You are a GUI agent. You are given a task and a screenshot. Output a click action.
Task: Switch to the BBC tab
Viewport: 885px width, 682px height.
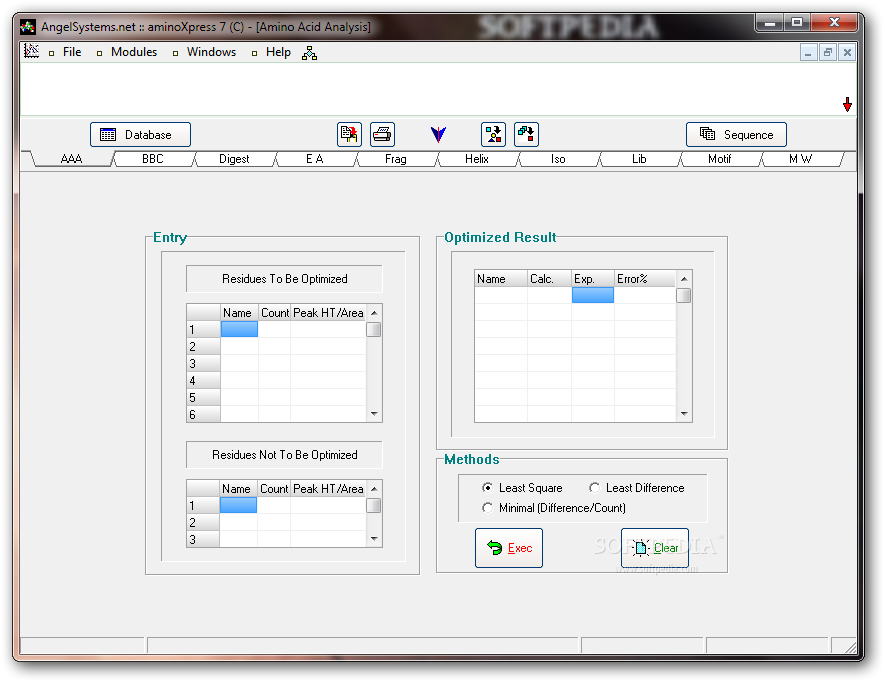coord(152,159)
